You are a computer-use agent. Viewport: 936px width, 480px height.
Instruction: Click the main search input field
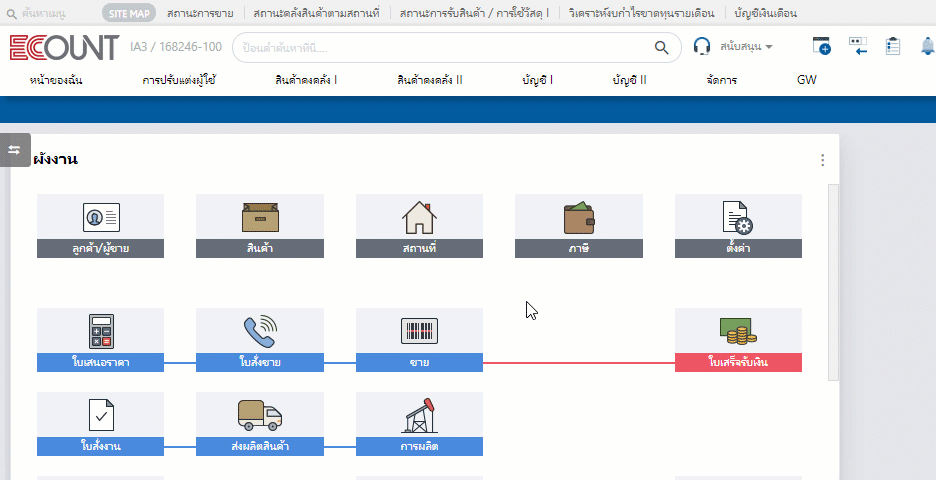click(x=440, y=47)
